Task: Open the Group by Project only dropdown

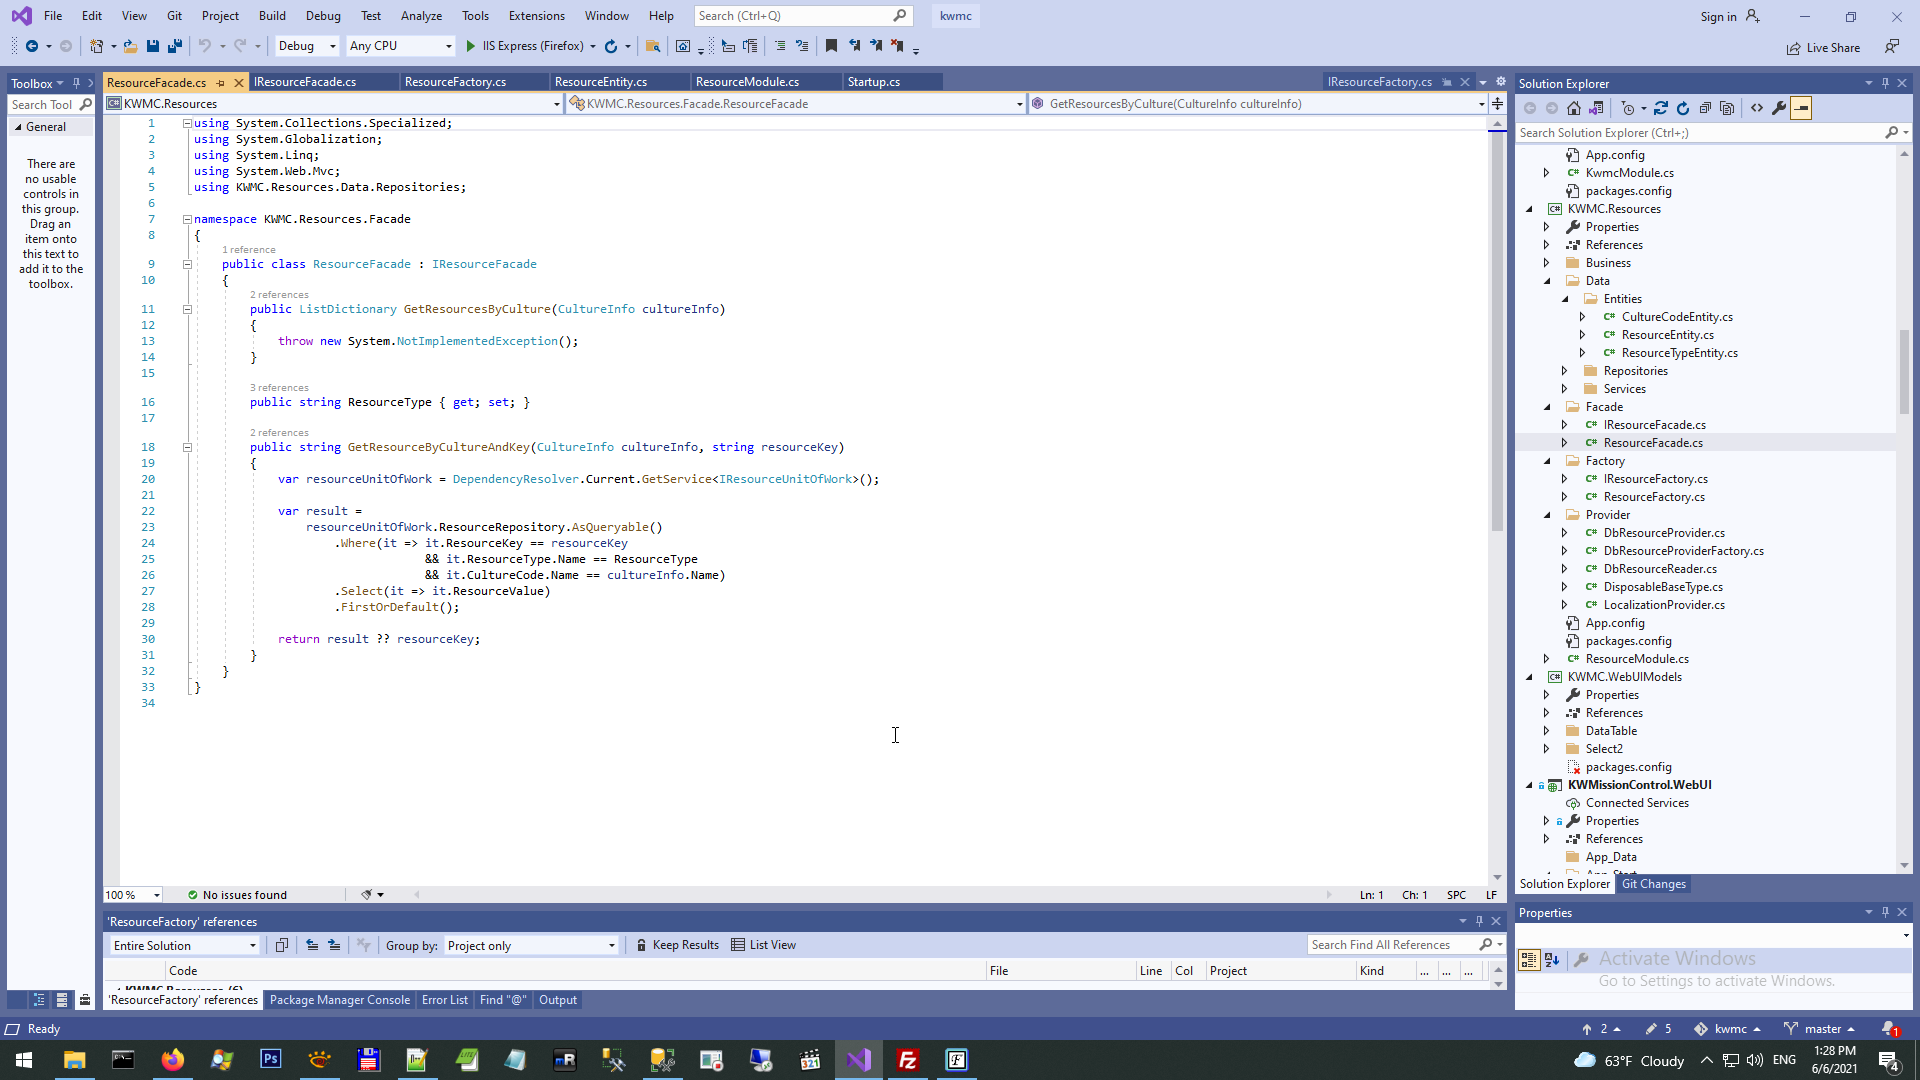Action: [x=531, y=946]
